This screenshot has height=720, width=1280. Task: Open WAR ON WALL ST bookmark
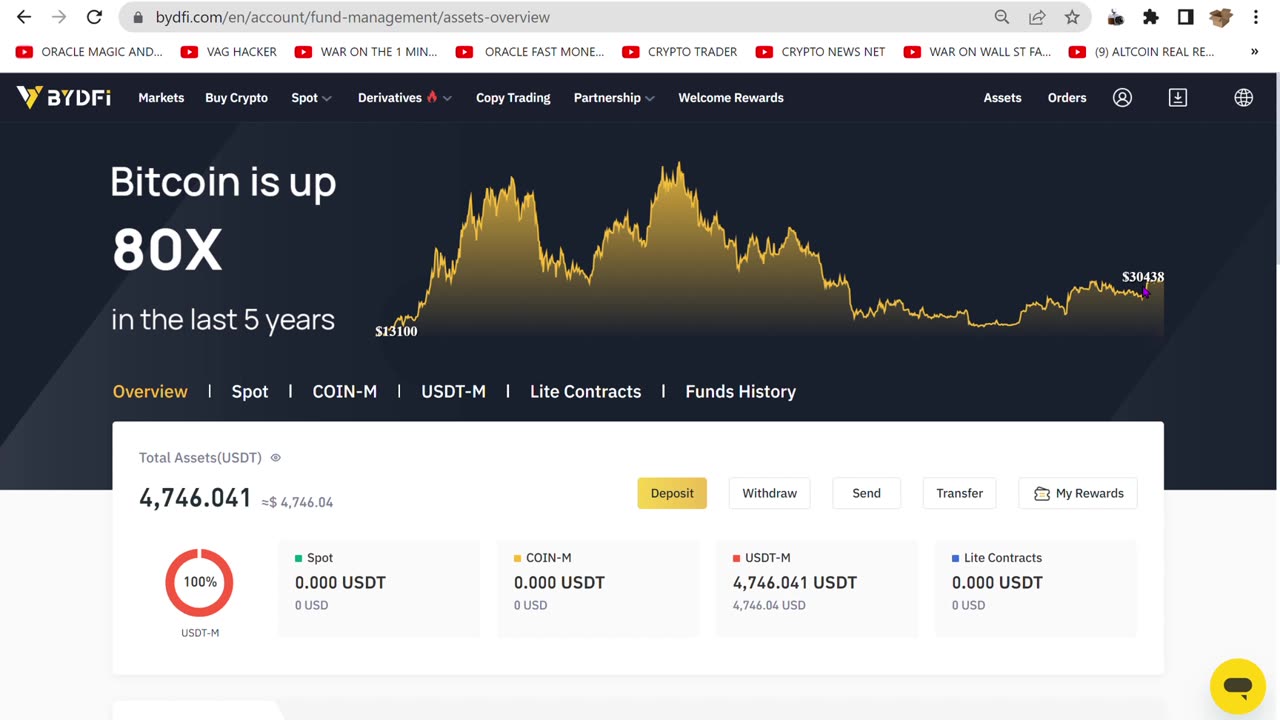coord(977,52)
